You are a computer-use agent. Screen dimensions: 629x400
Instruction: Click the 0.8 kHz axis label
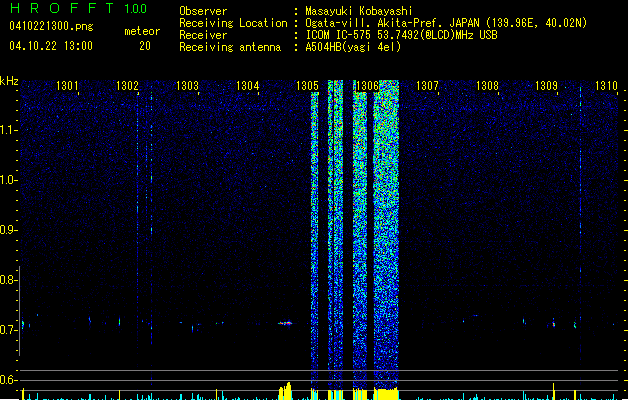click(9, 280)
